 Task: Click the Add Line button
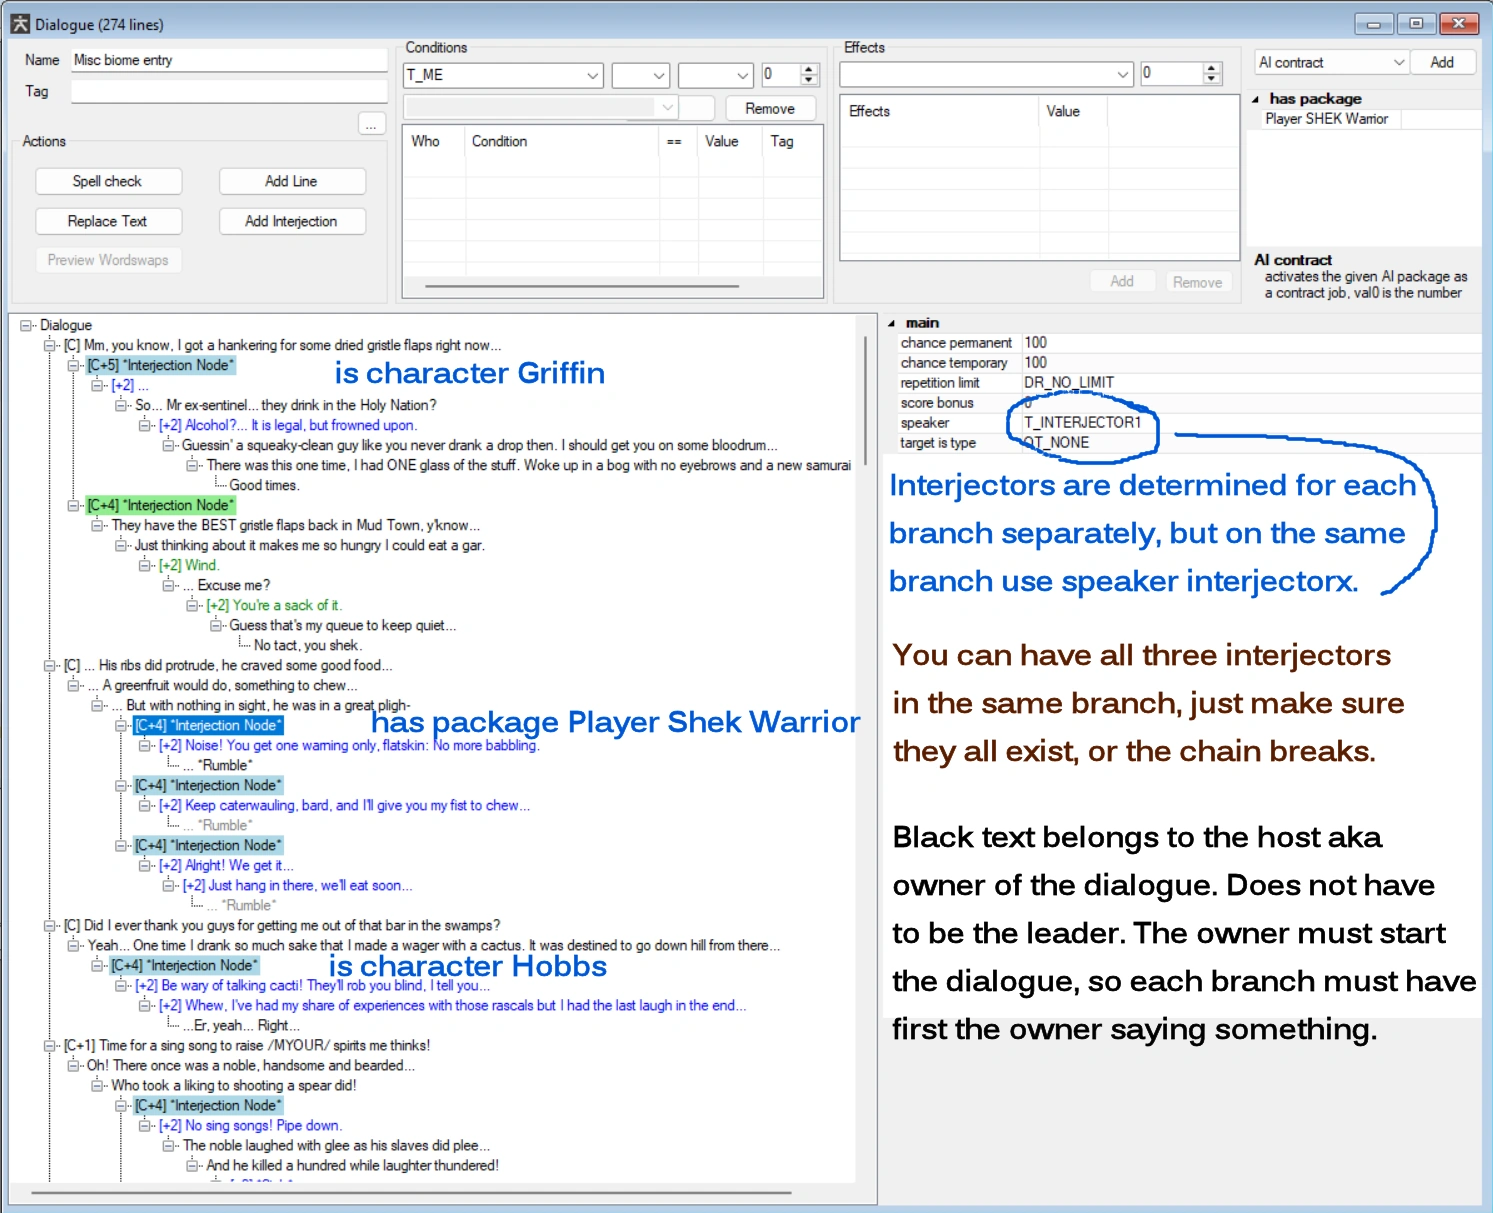coord(292,181)
